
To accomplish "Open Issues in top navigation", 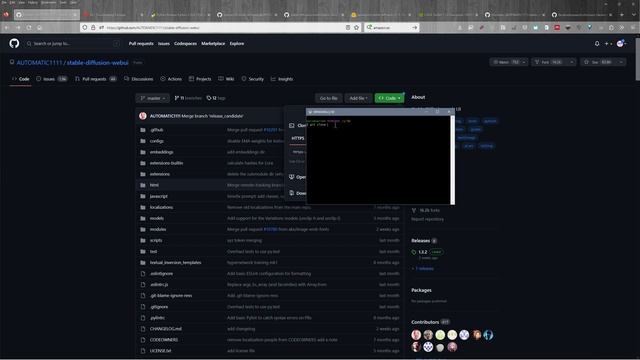I will point(164,43).
